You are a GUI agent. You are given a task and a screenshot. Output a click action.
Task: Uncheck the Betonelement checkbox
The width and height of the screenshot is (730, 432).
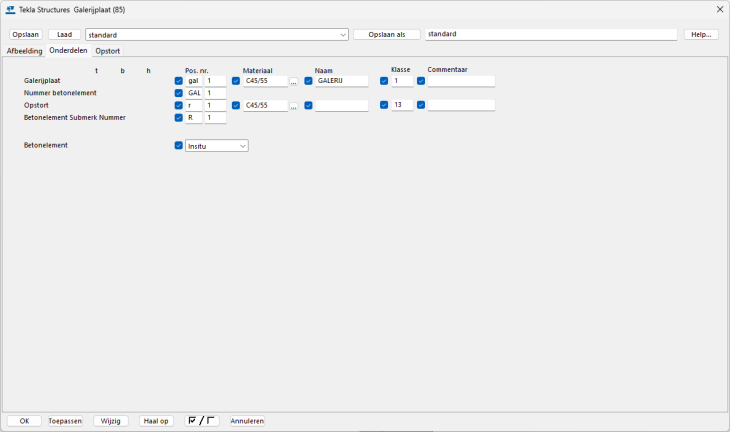pos(179,145)
